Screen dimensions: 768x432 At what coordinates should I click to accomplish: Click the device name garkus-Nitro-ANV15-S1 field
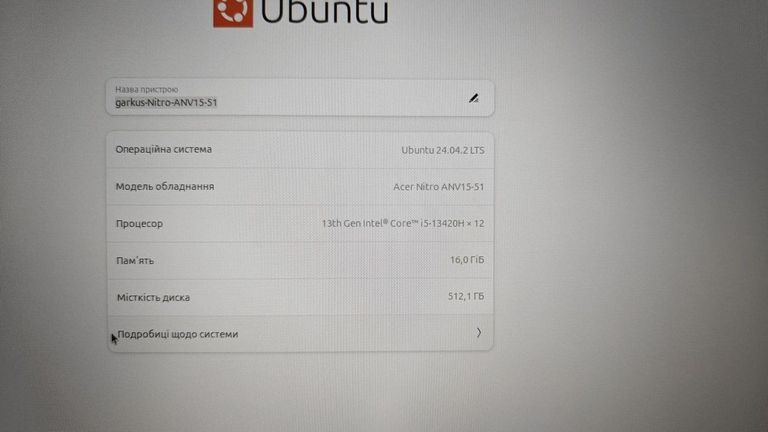(300, 97)
